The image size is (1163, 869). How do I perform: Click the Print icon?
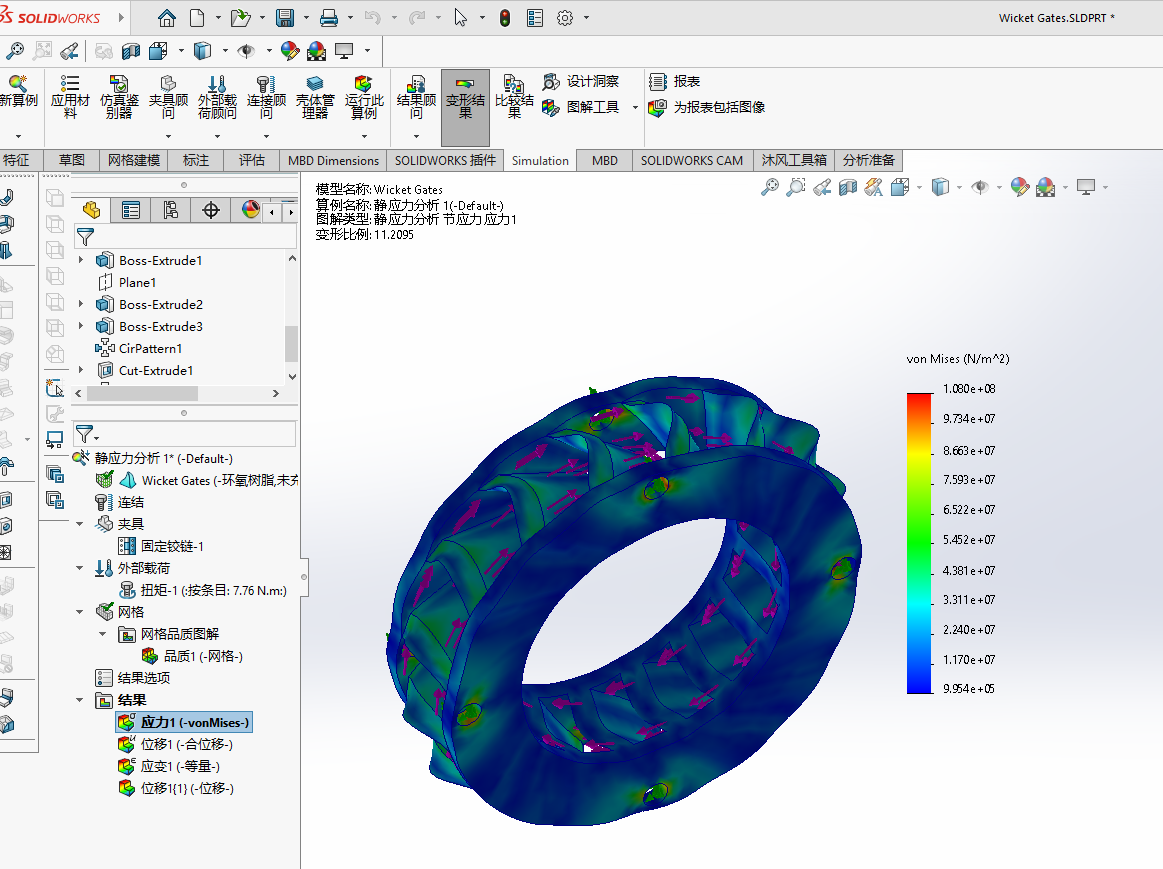[329, 18]
